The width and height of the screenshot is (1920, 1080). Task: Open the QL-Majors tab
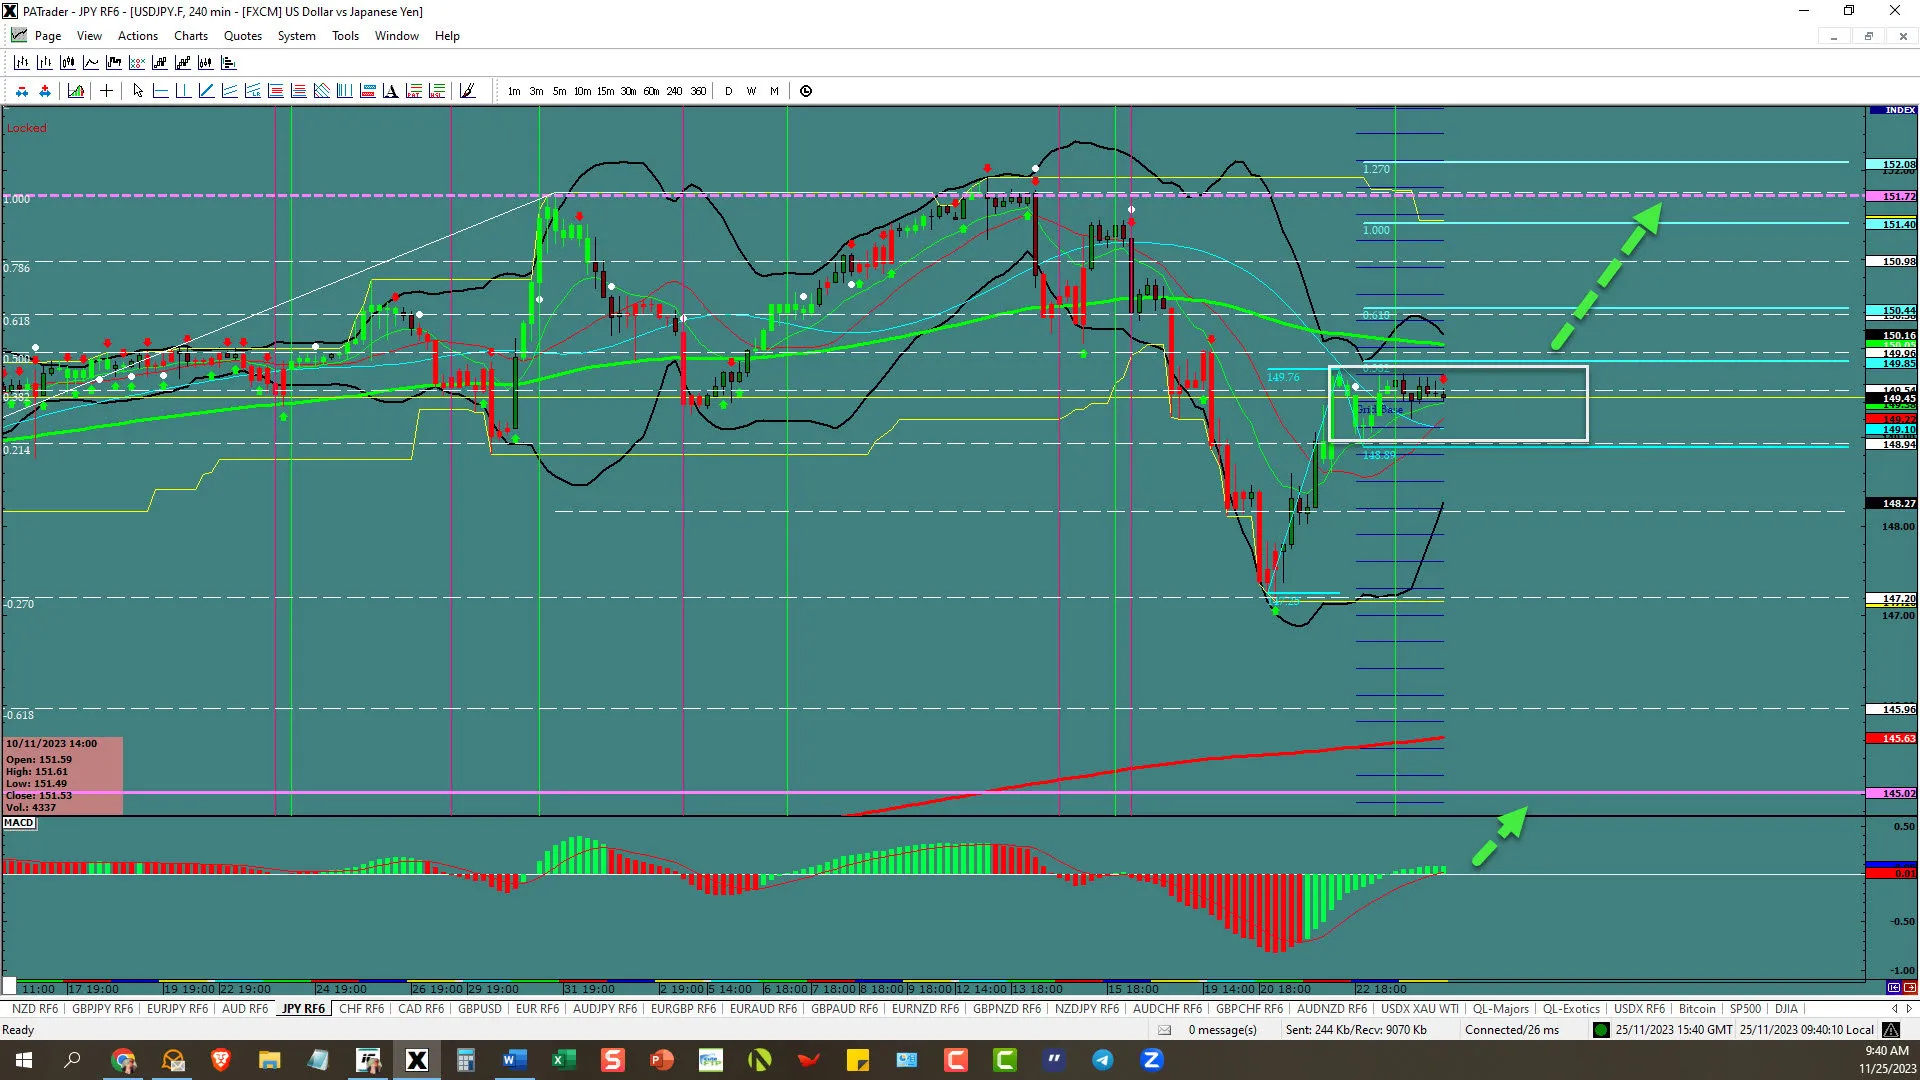pos(1501,1009)
